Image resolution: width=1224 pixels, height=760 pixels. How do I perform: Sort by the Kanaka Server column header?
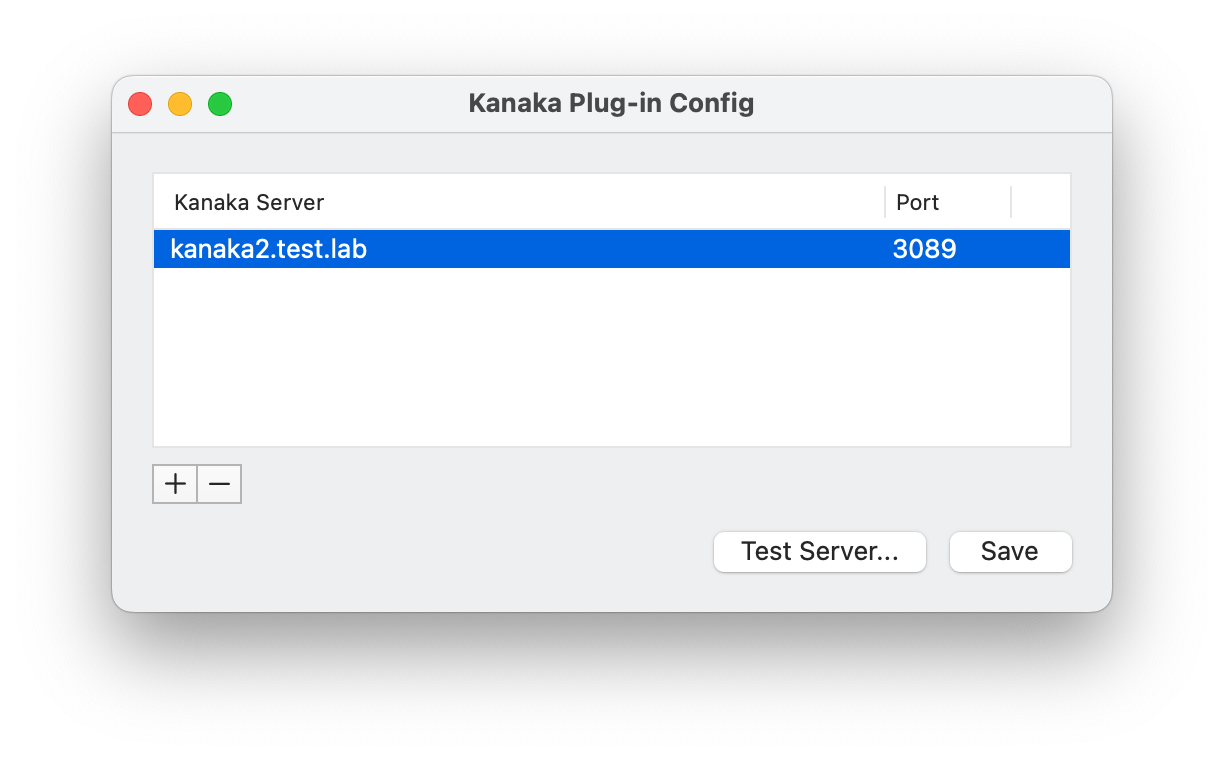[250, 203]
